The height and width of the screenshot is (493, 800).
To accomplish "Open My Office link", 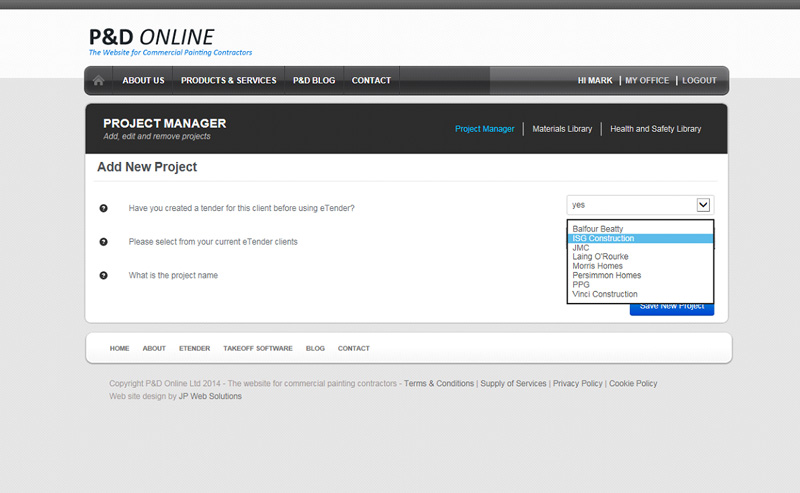I will pos(647,80).
